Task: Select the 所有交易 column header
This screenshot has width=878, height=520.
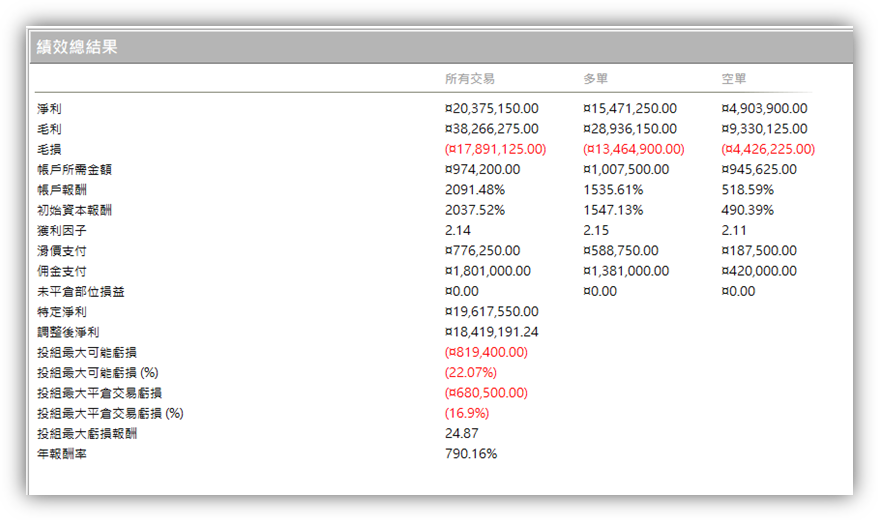Action: 470,79
